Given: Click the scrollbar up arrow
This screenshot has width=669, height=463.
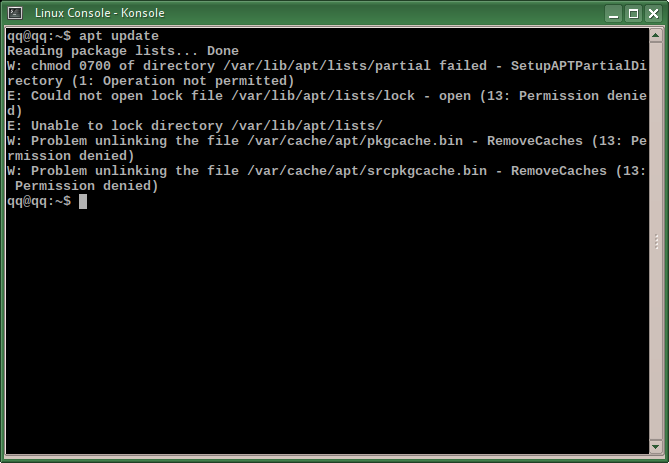Looking at the screenshot, I should tap(656, 36).
